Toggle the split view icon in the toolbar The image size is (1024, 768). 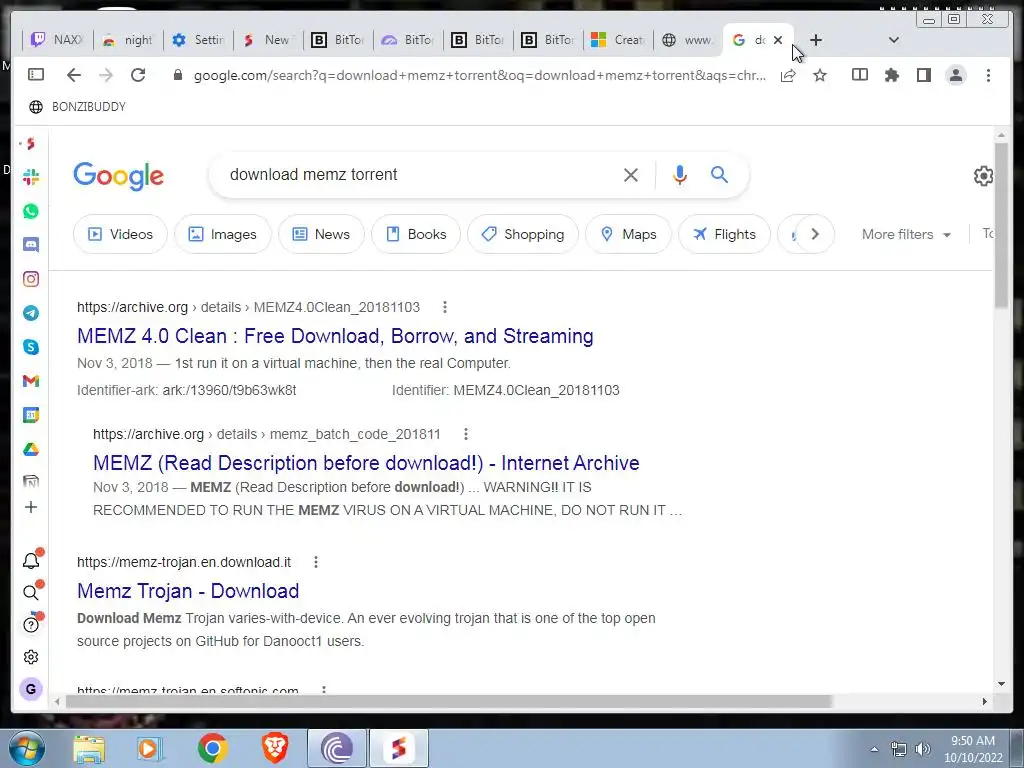point(859,75)
